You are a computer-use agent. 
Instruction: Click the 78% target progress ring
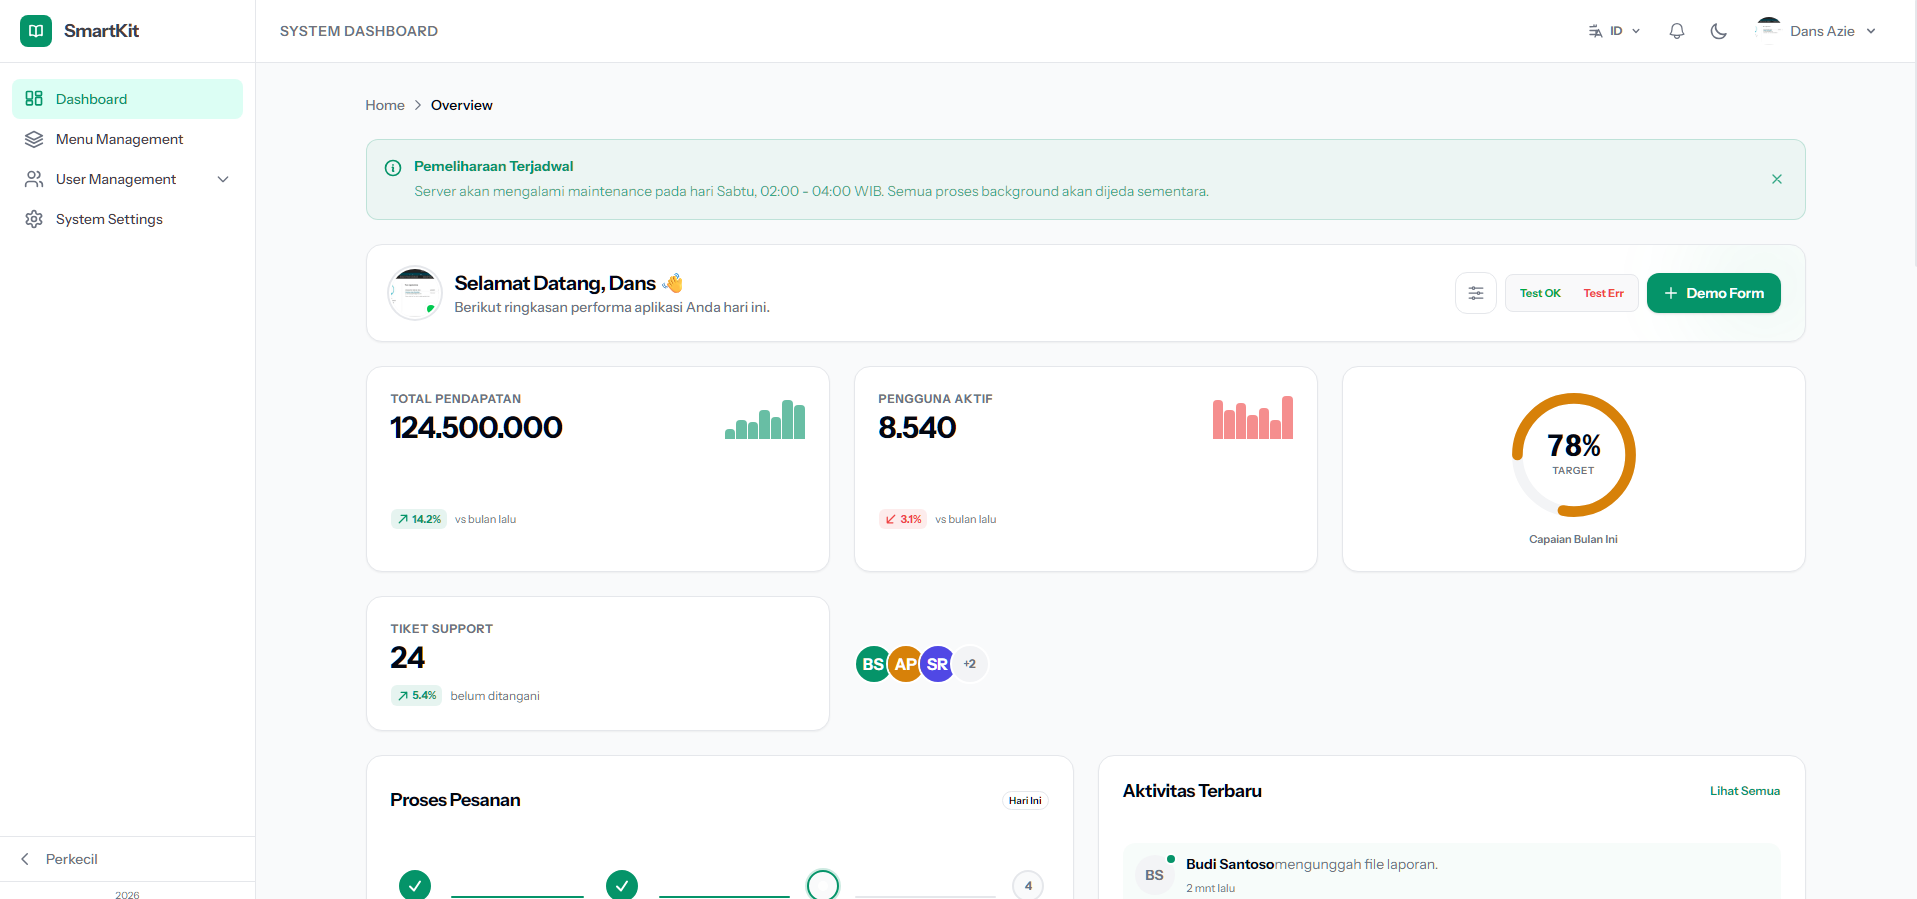(x=1574, y=455)
